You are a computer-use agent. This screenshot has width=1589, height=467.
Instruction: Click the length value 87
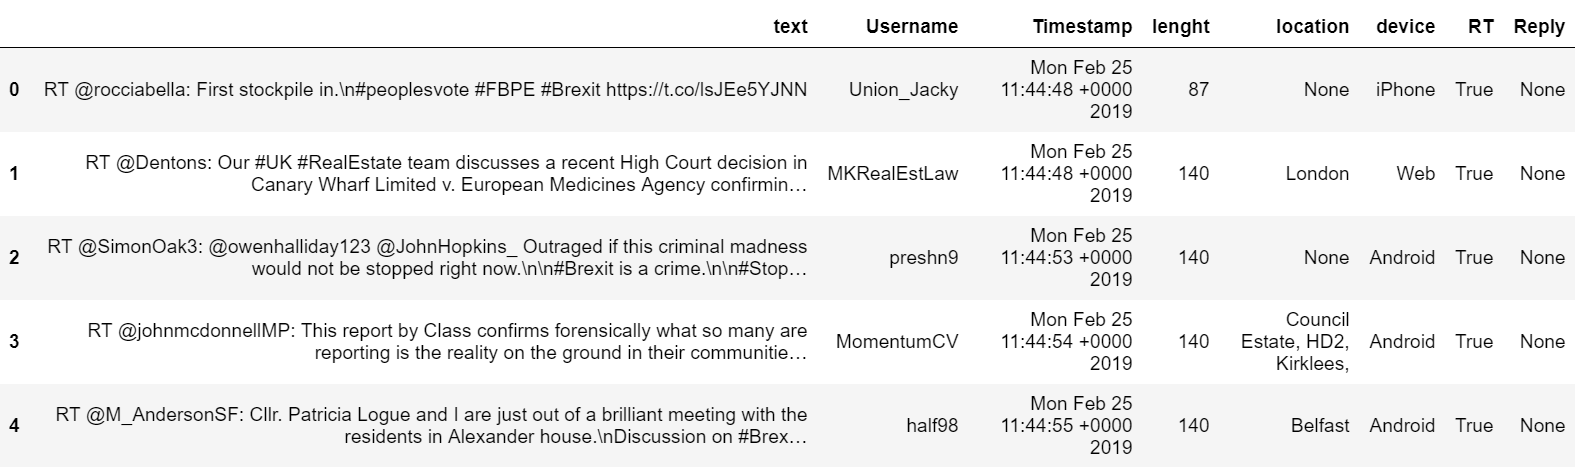coord(1198,90)
